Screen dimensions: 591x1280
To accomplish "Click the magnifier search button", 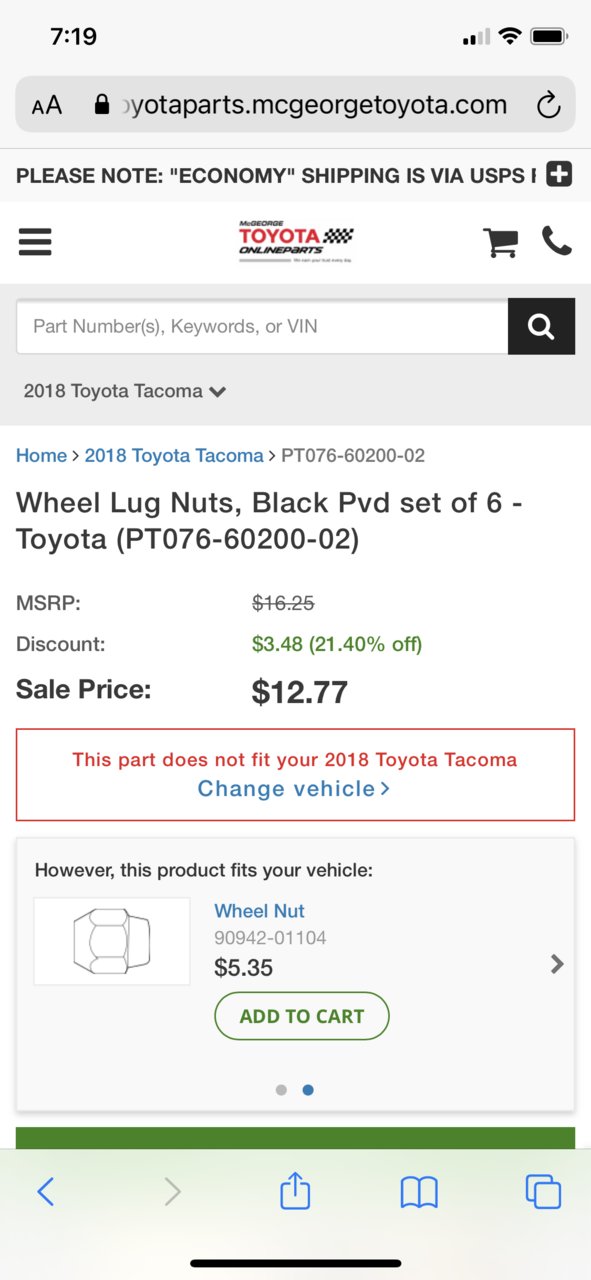I will (541, 326).
